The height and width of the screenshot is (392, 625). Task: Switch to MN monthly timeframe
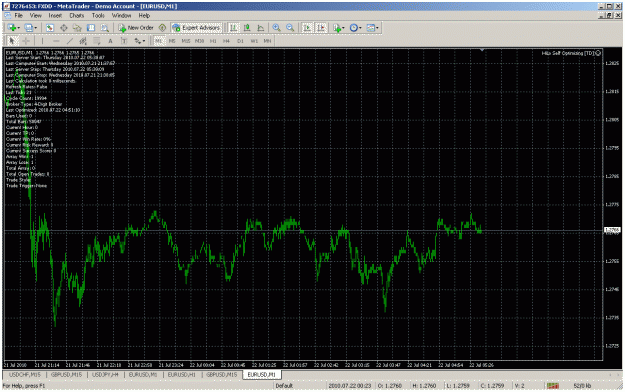pos(267,41)
